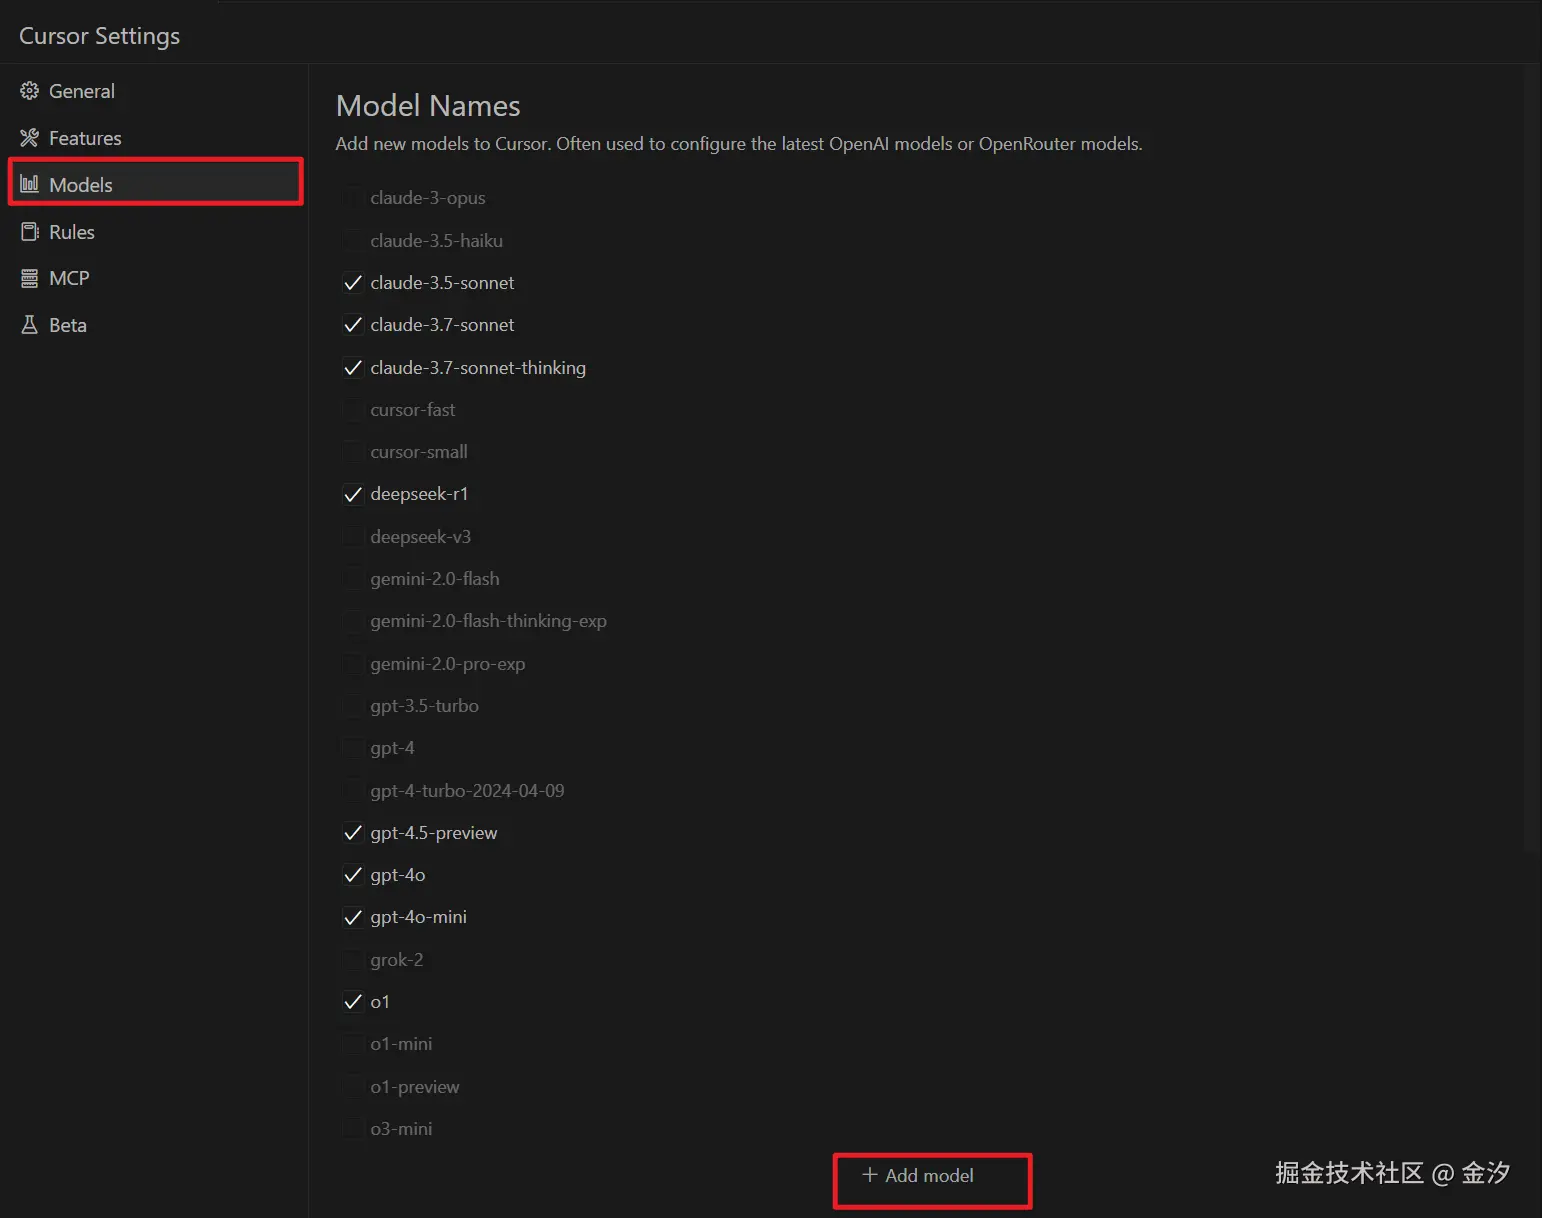1542x1218 pixels.
Task: Click the gemini-2.0-pro-exp model name
Action: point(447,664)
